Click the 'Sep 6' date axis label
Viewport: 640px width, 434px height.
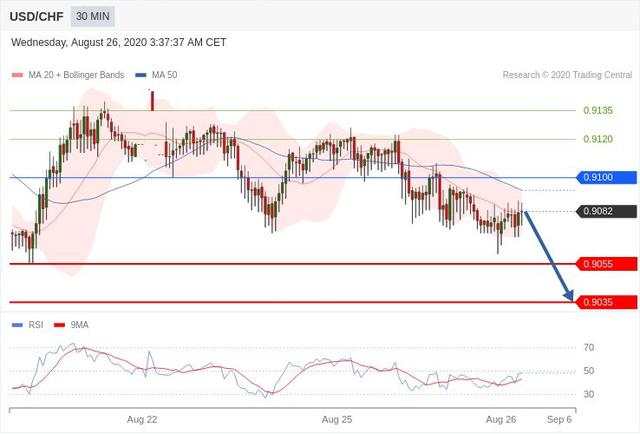[x=559, y=419]
